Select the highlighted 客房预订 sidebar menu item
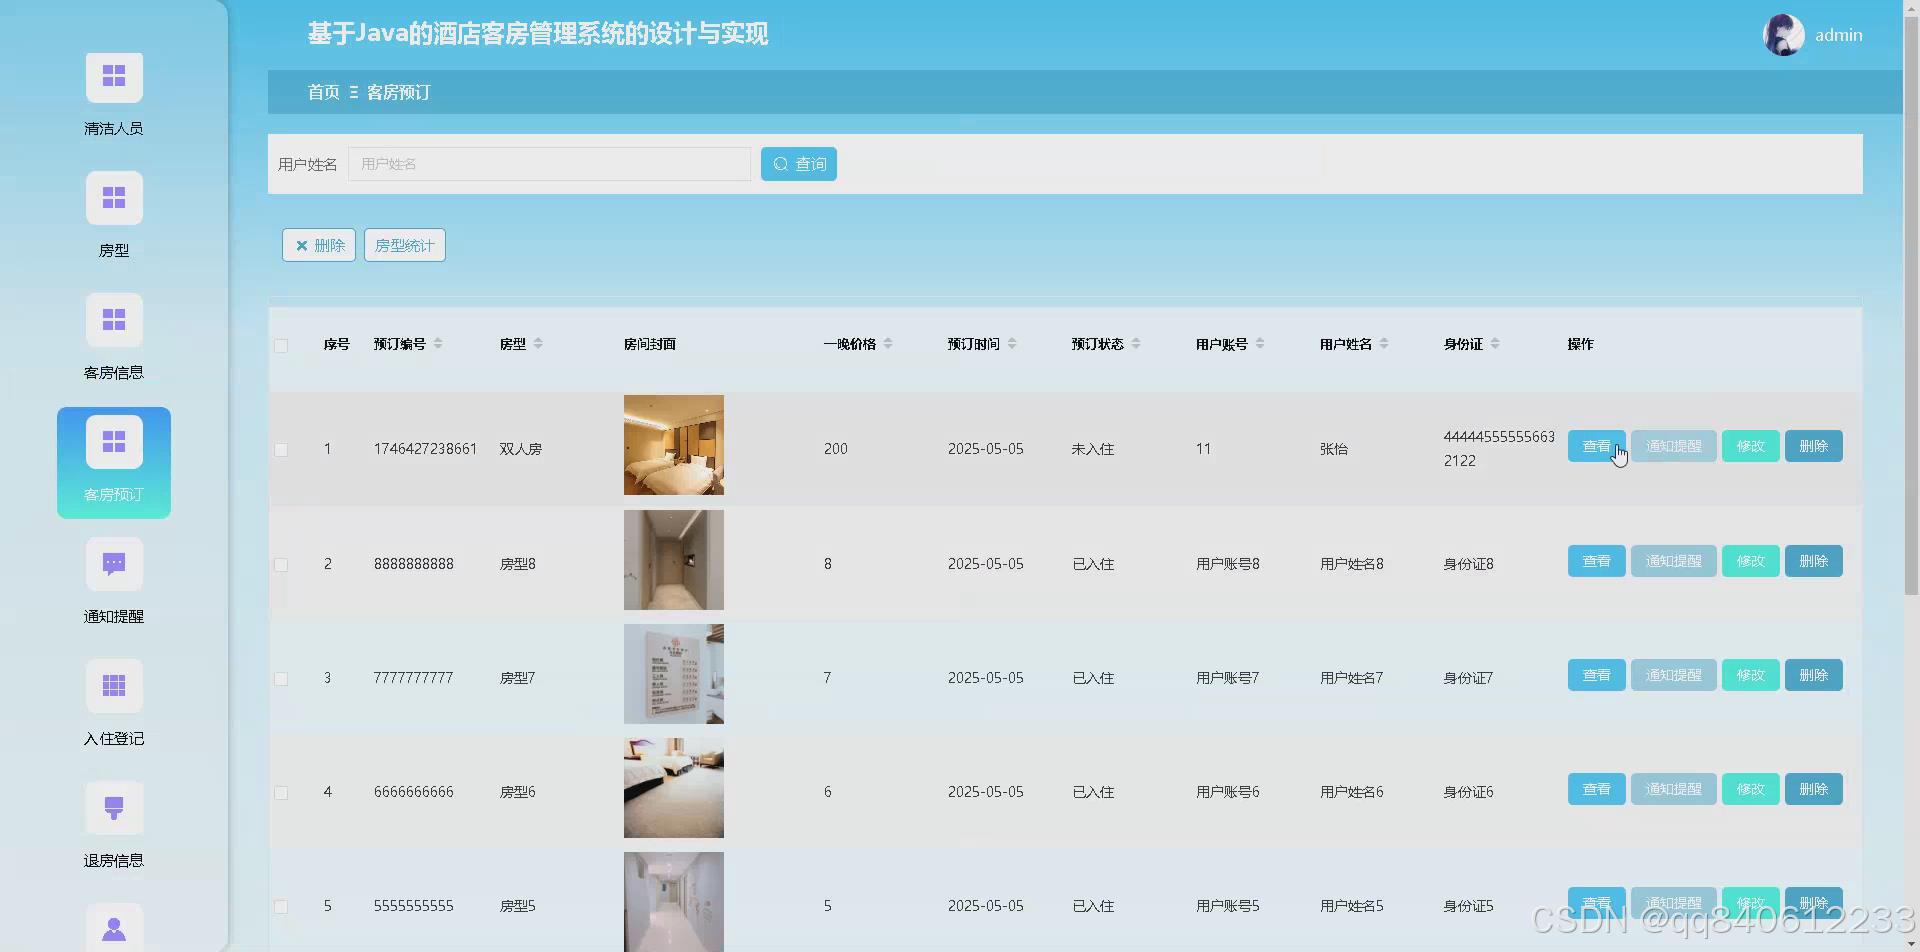 (113, 463)
